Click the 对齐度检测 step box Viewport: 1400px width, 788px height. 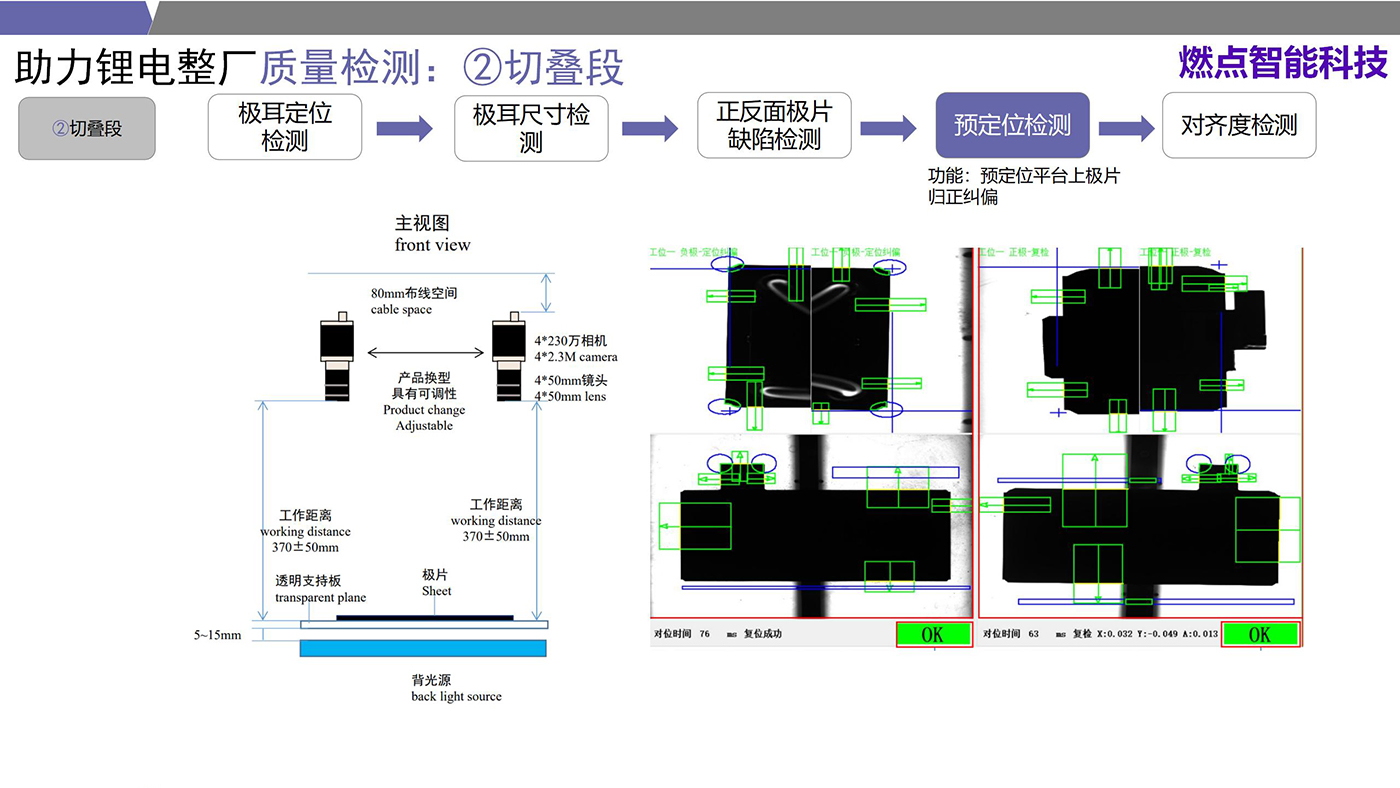tap(1239, 126)
